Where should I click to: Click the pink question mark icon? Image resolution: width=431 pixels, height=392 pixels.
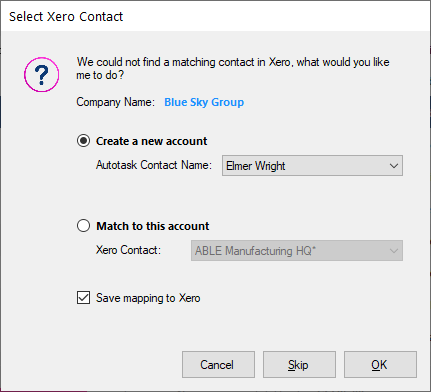click(41, 75)
